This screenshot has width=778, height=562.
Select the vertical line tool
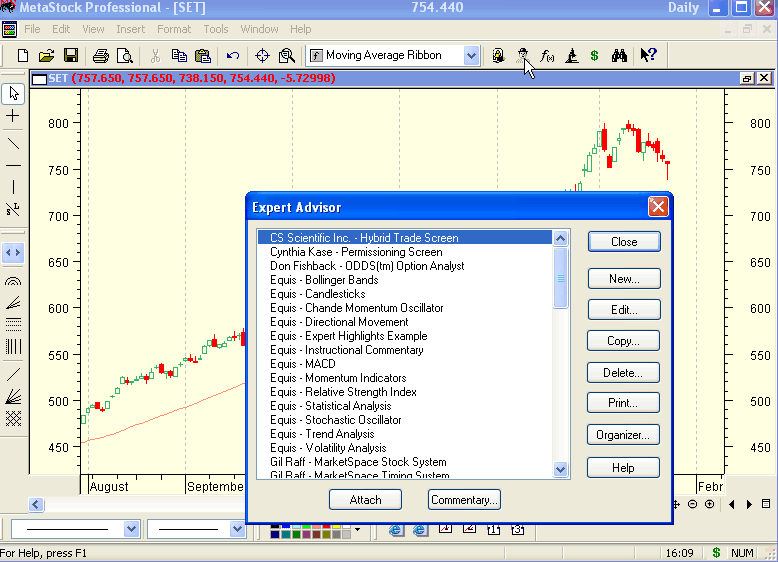click(13, 187)
